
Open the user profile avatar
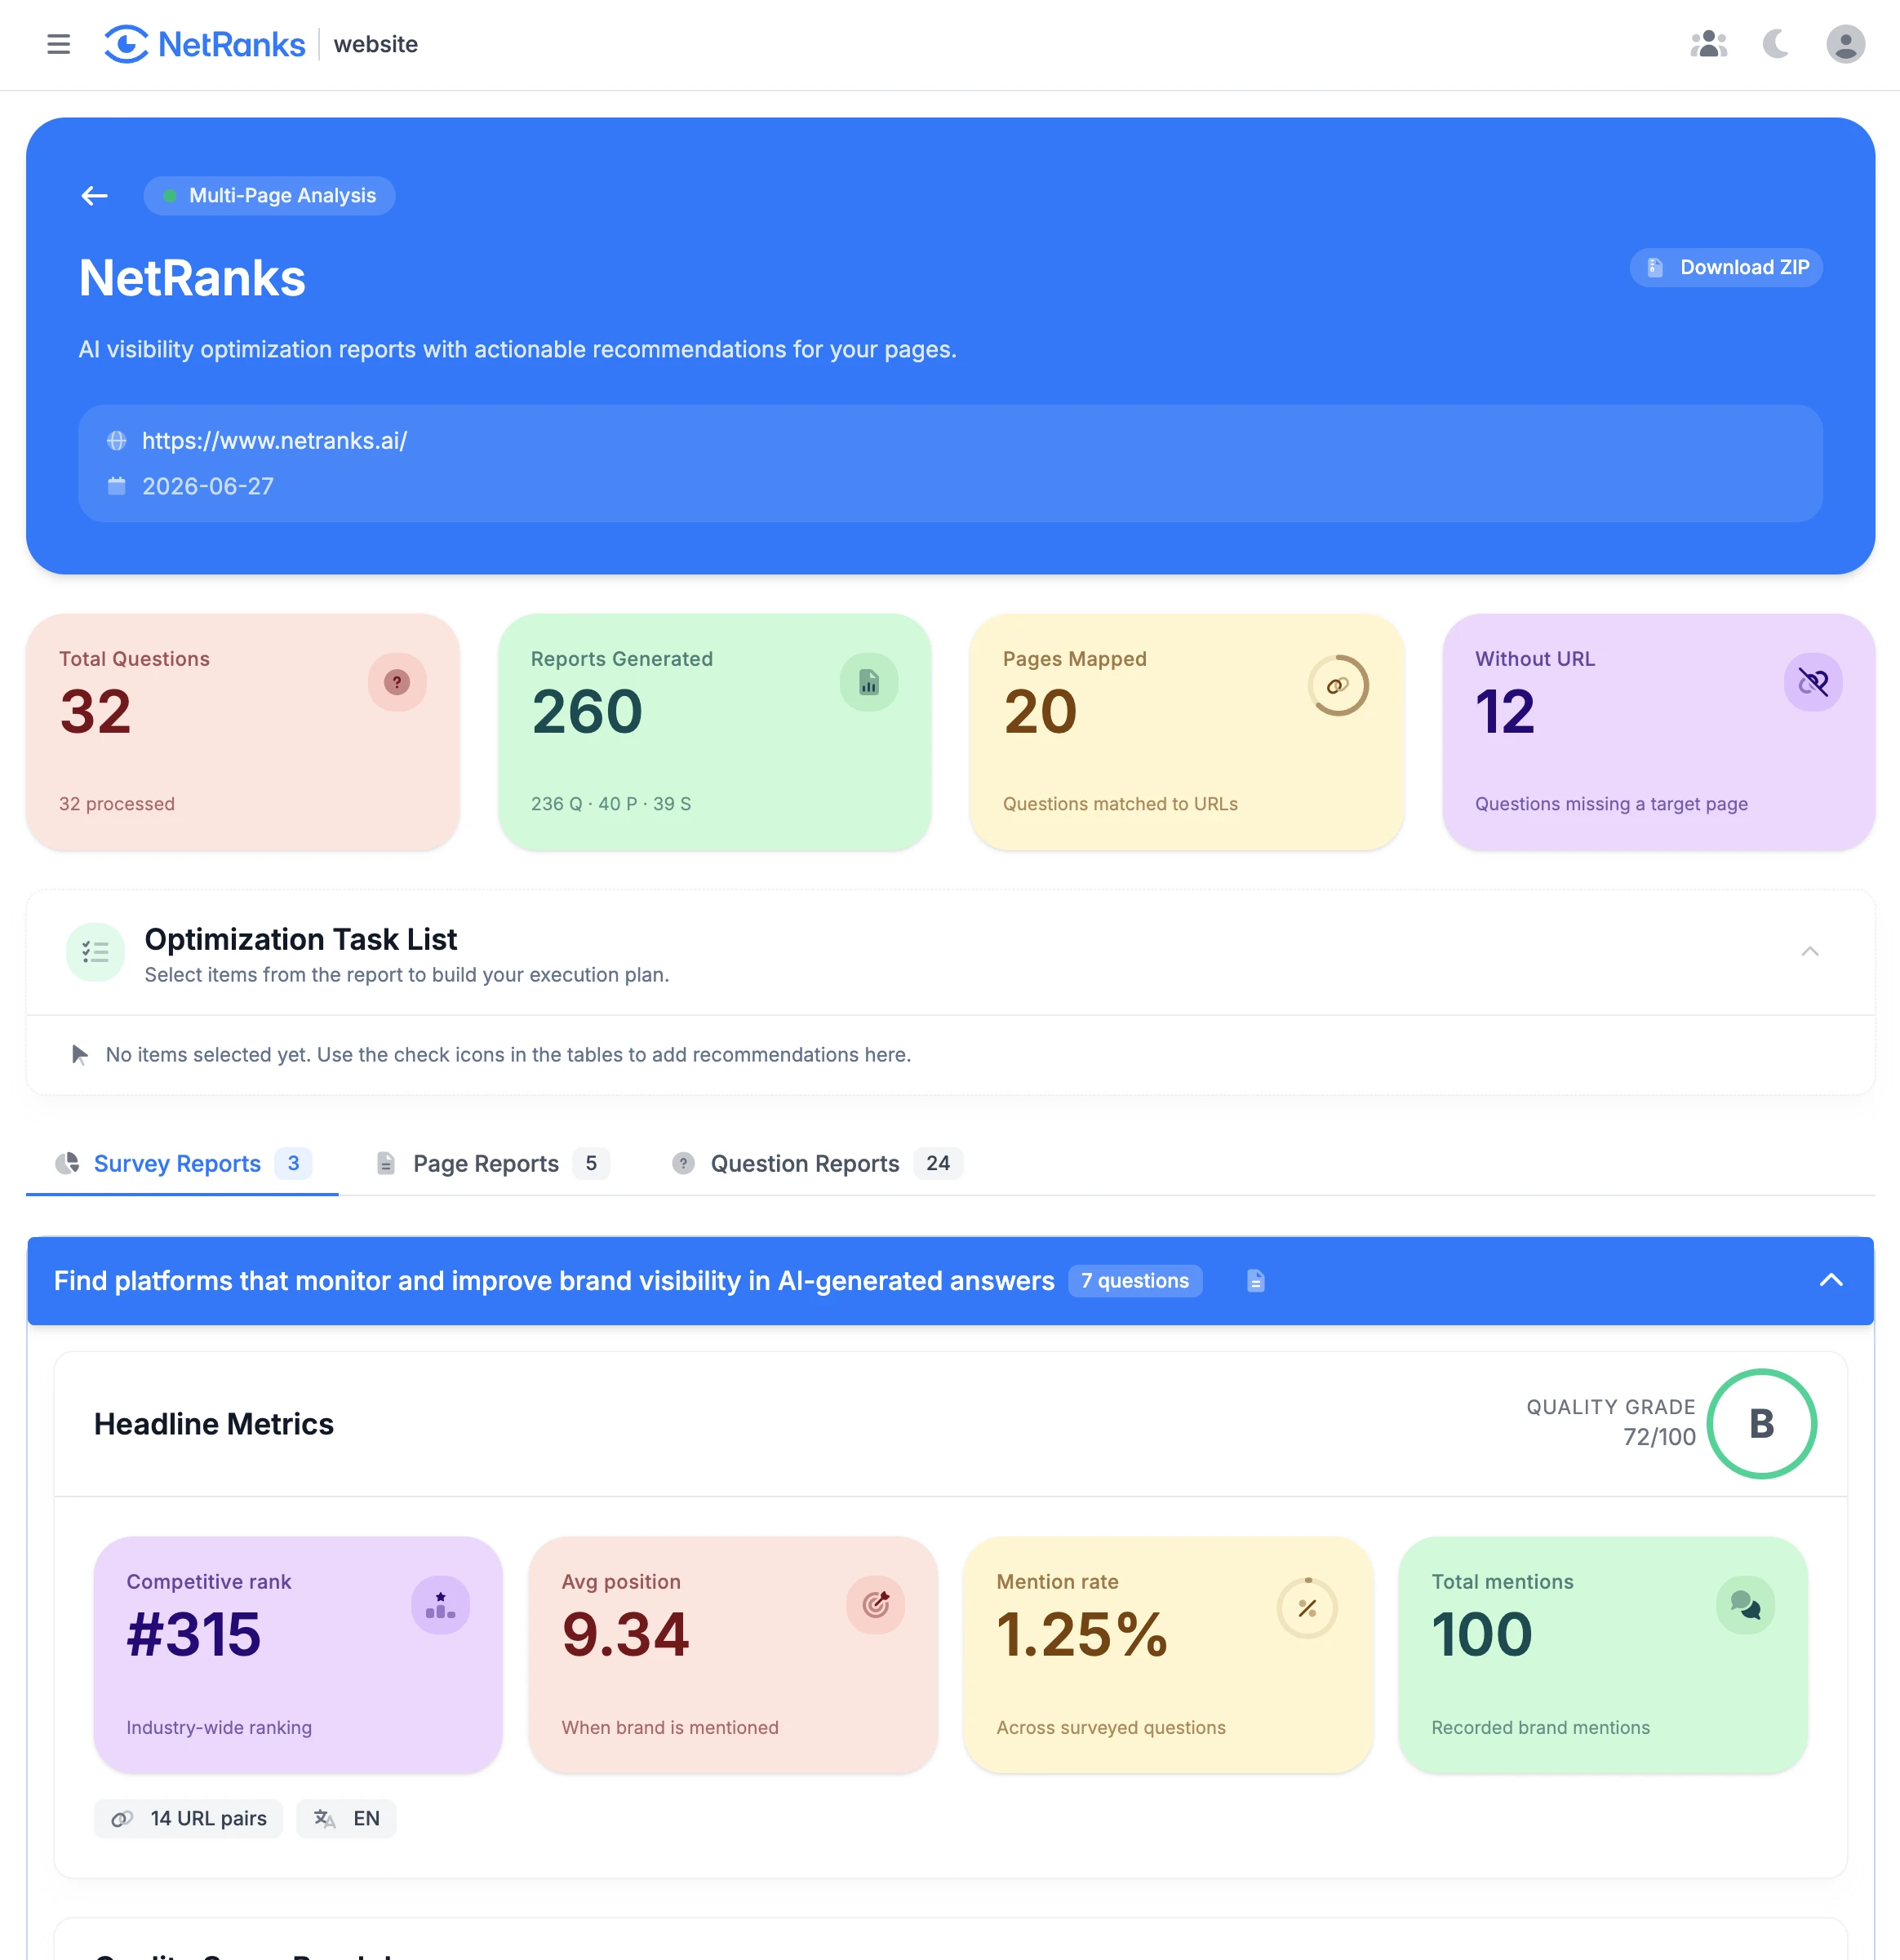click(1845, 44)
